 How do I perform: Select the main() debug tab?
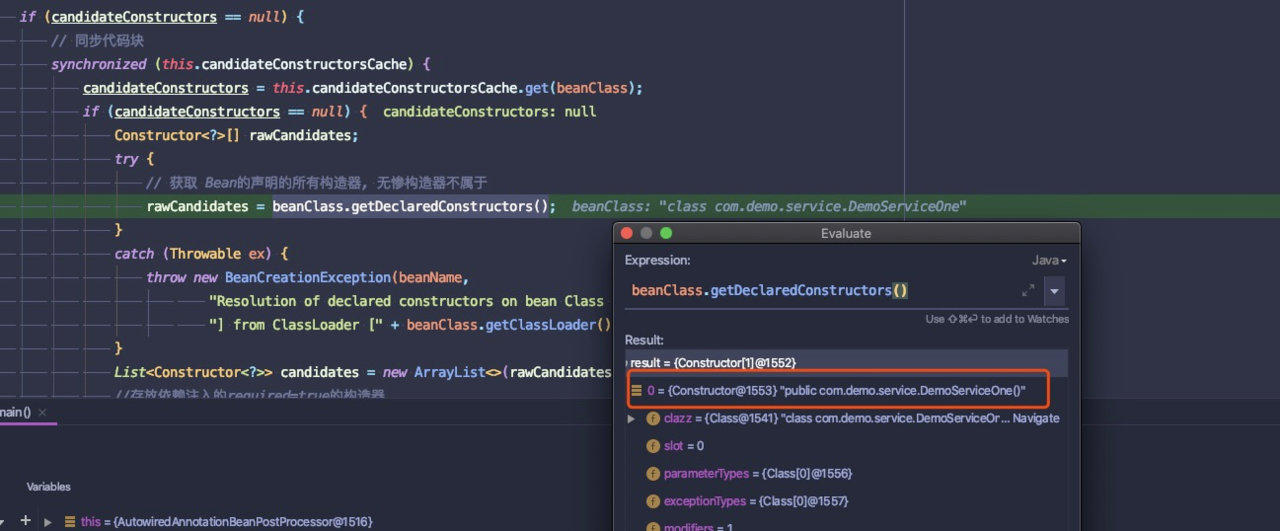point(15,412)
